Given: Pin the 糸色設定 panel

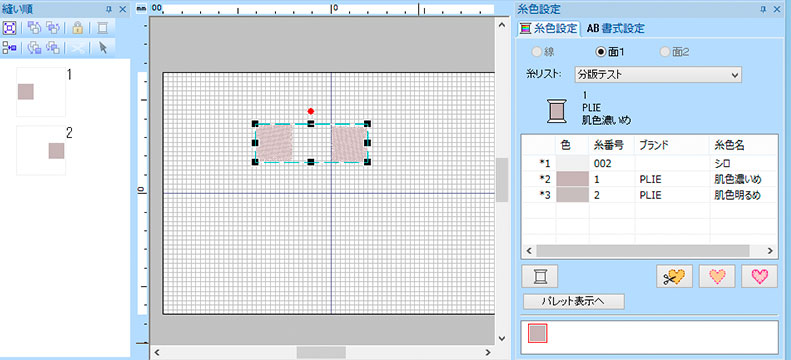Looking at the screenshot, I should pos(763,9).
